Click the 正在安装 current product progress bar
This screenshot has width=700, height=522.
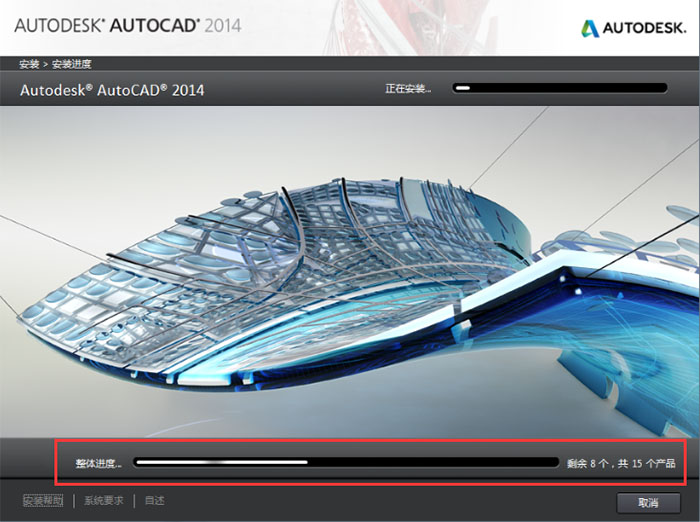(x=560, y=88)
